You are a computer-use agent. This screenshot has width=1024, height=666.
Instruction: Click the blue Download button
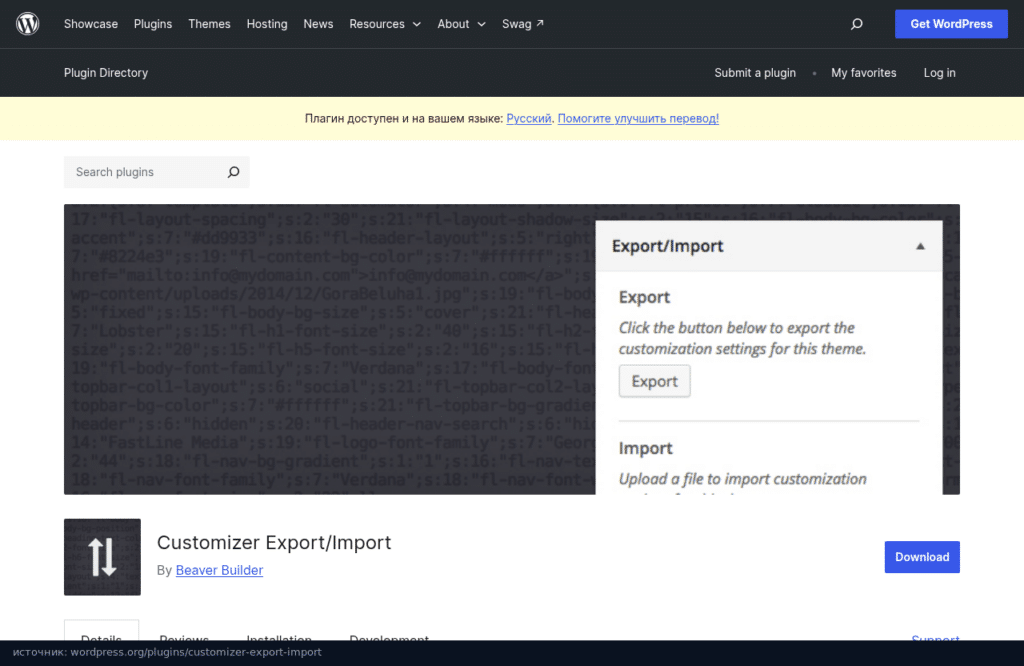tap(922, 557)
